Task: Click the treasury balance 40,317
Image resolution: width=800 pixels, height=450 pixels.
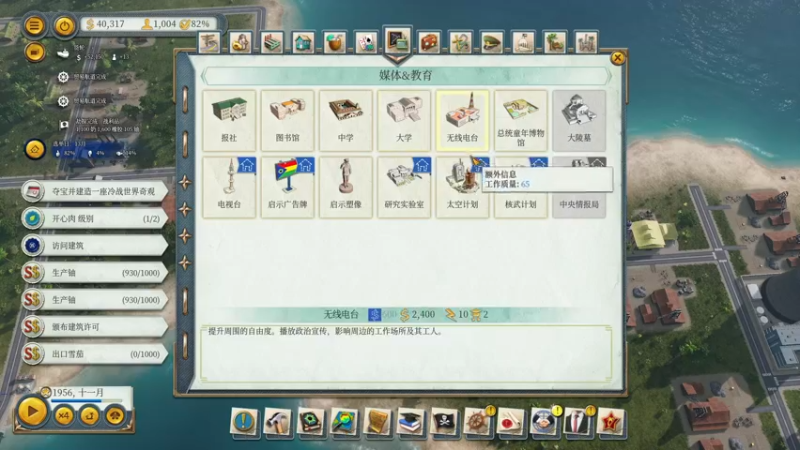Action: [105, 24]
